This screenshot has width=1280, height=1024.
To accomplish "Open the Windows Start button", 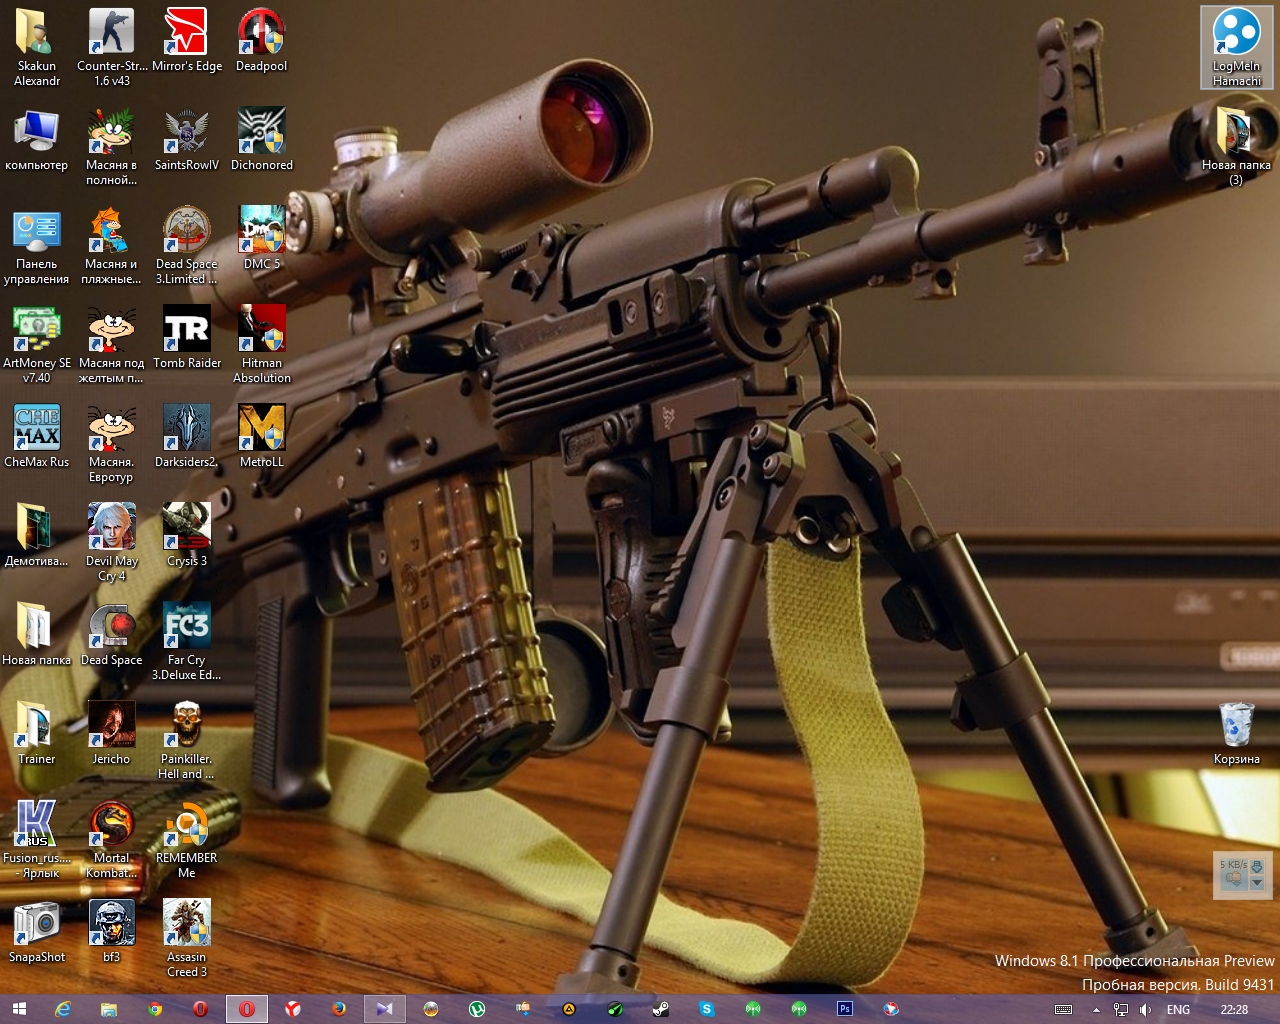I will pos(19,1009).
